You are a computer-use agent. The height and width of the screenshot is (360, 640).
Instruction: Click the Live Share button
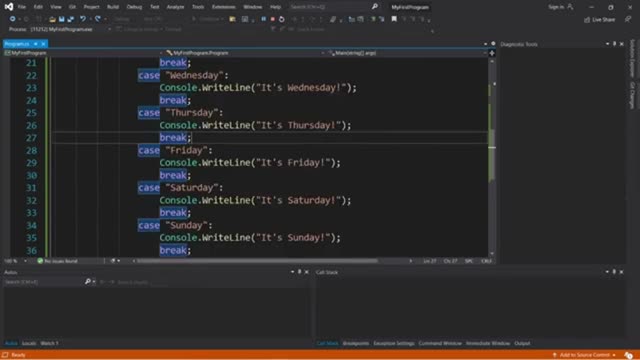click(599, 20)
